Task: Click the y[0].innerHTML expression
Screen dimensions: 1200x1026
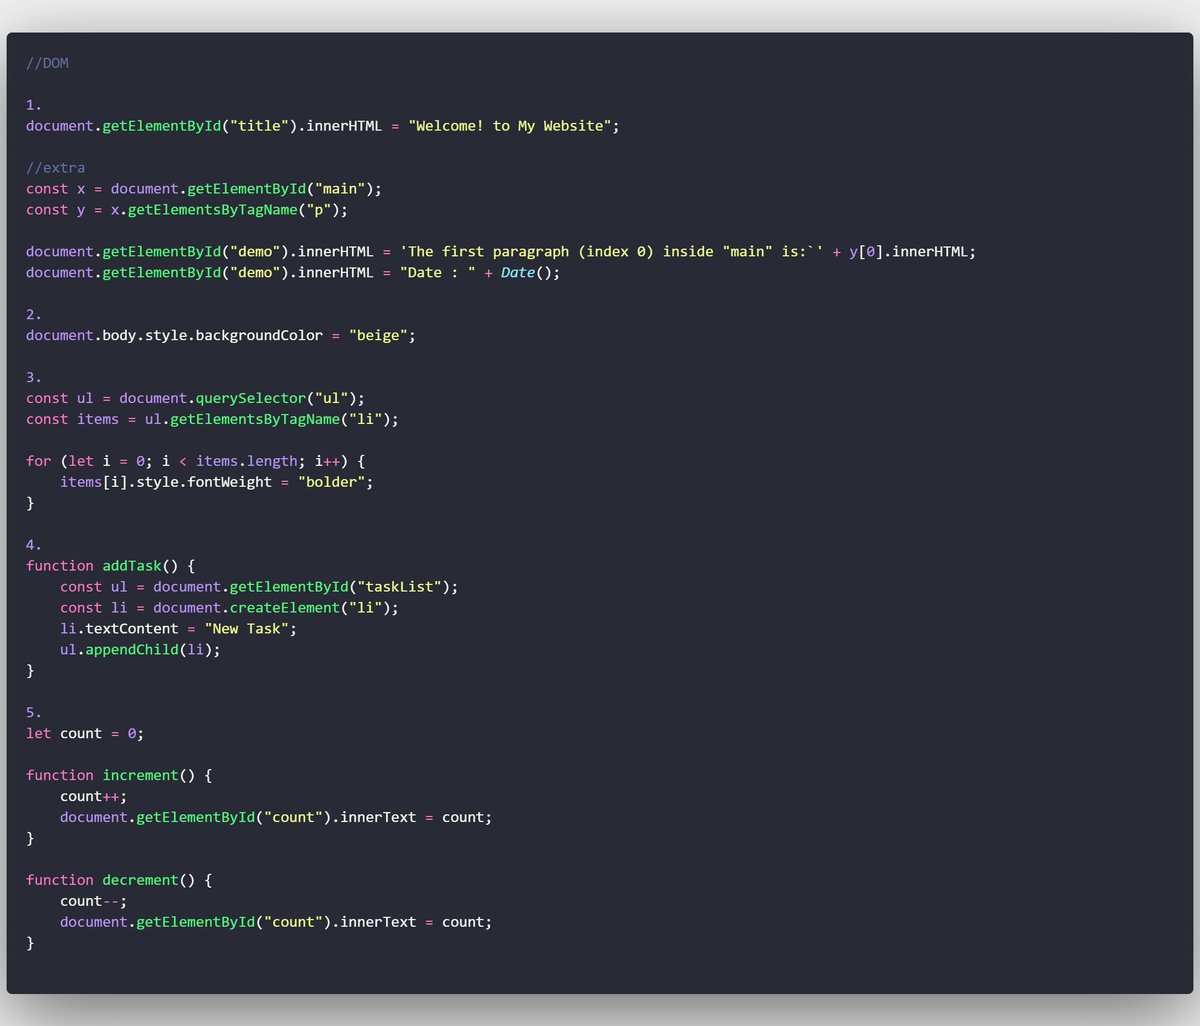Action: 909,252
